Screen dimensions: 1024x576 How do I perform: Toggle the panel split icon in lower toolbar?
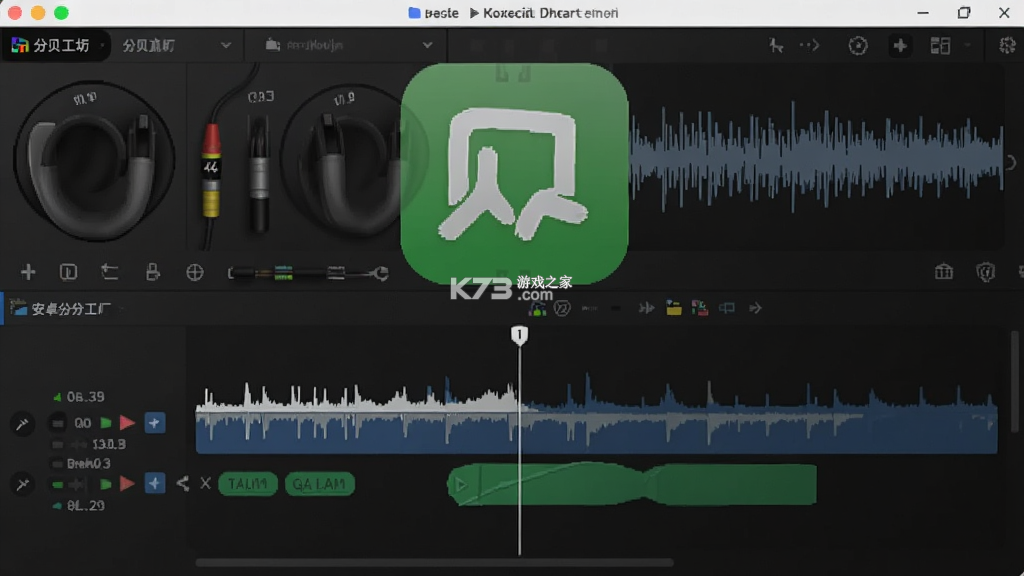69,272
